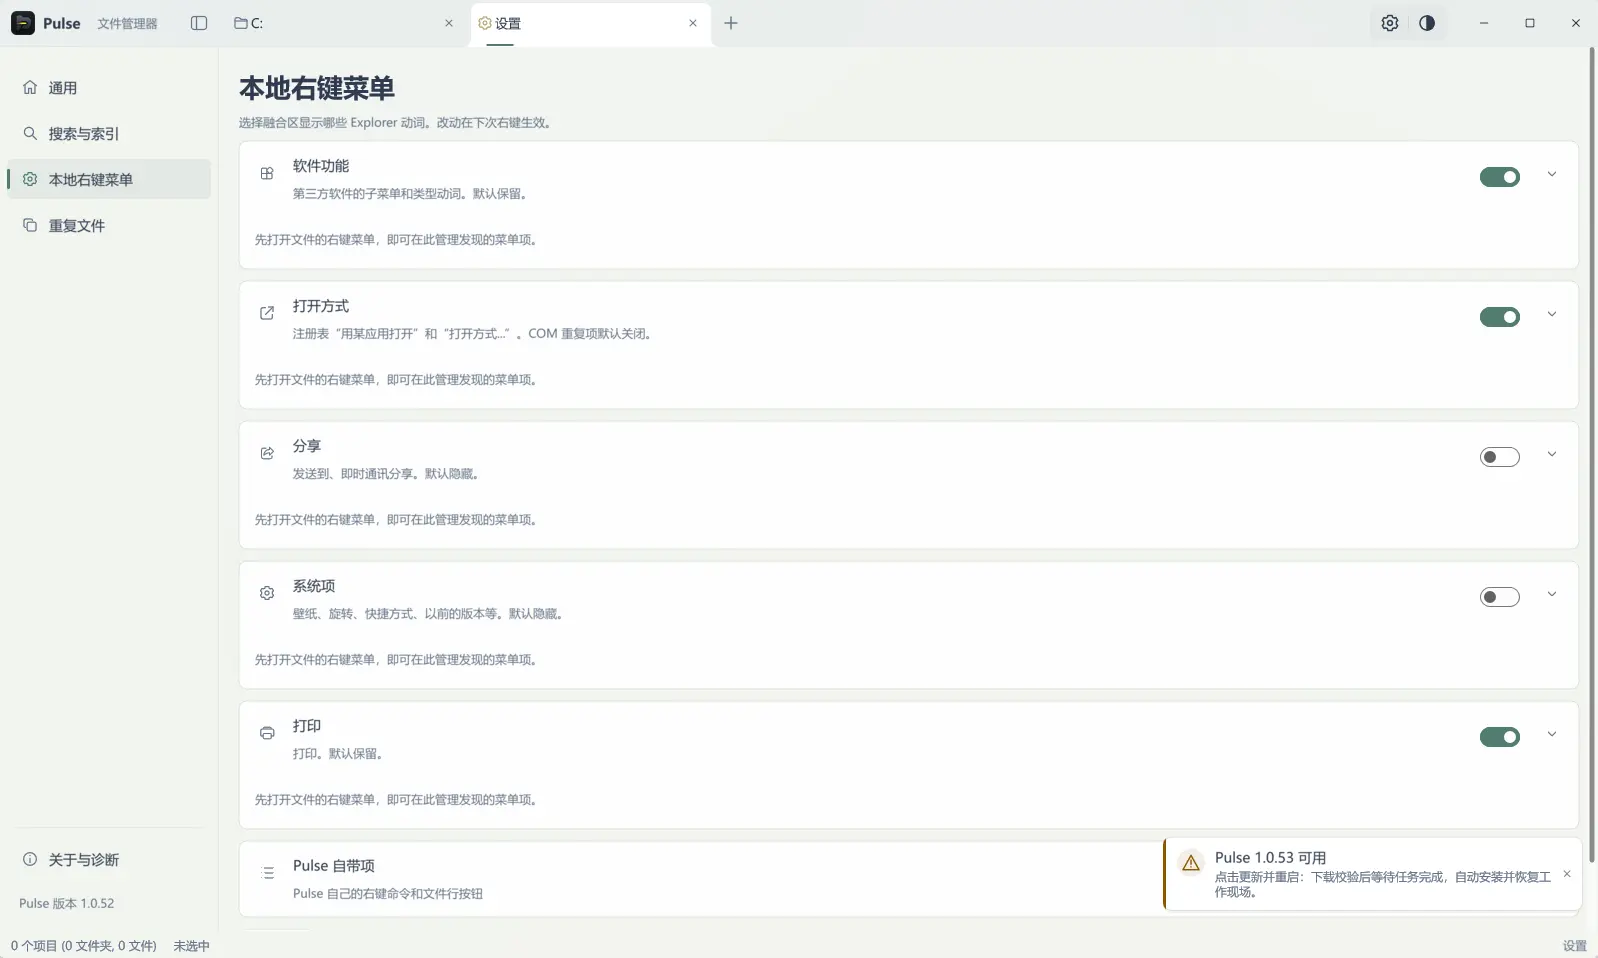This screenshot has height=958, width=1598.
Task: Click the vertical scrollbar on the right
Action: [1591, 455]
